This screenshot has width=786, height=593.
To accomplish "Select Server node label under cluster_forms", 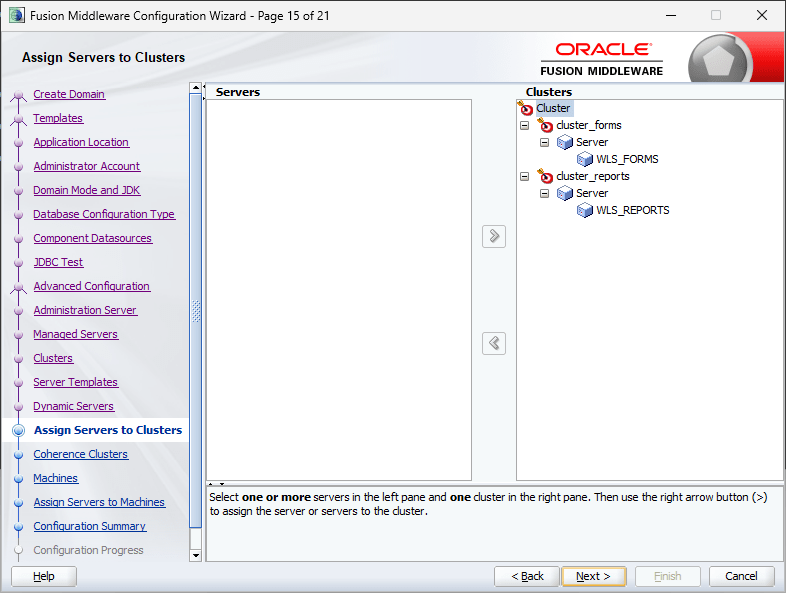I will [x=592, y=142].
